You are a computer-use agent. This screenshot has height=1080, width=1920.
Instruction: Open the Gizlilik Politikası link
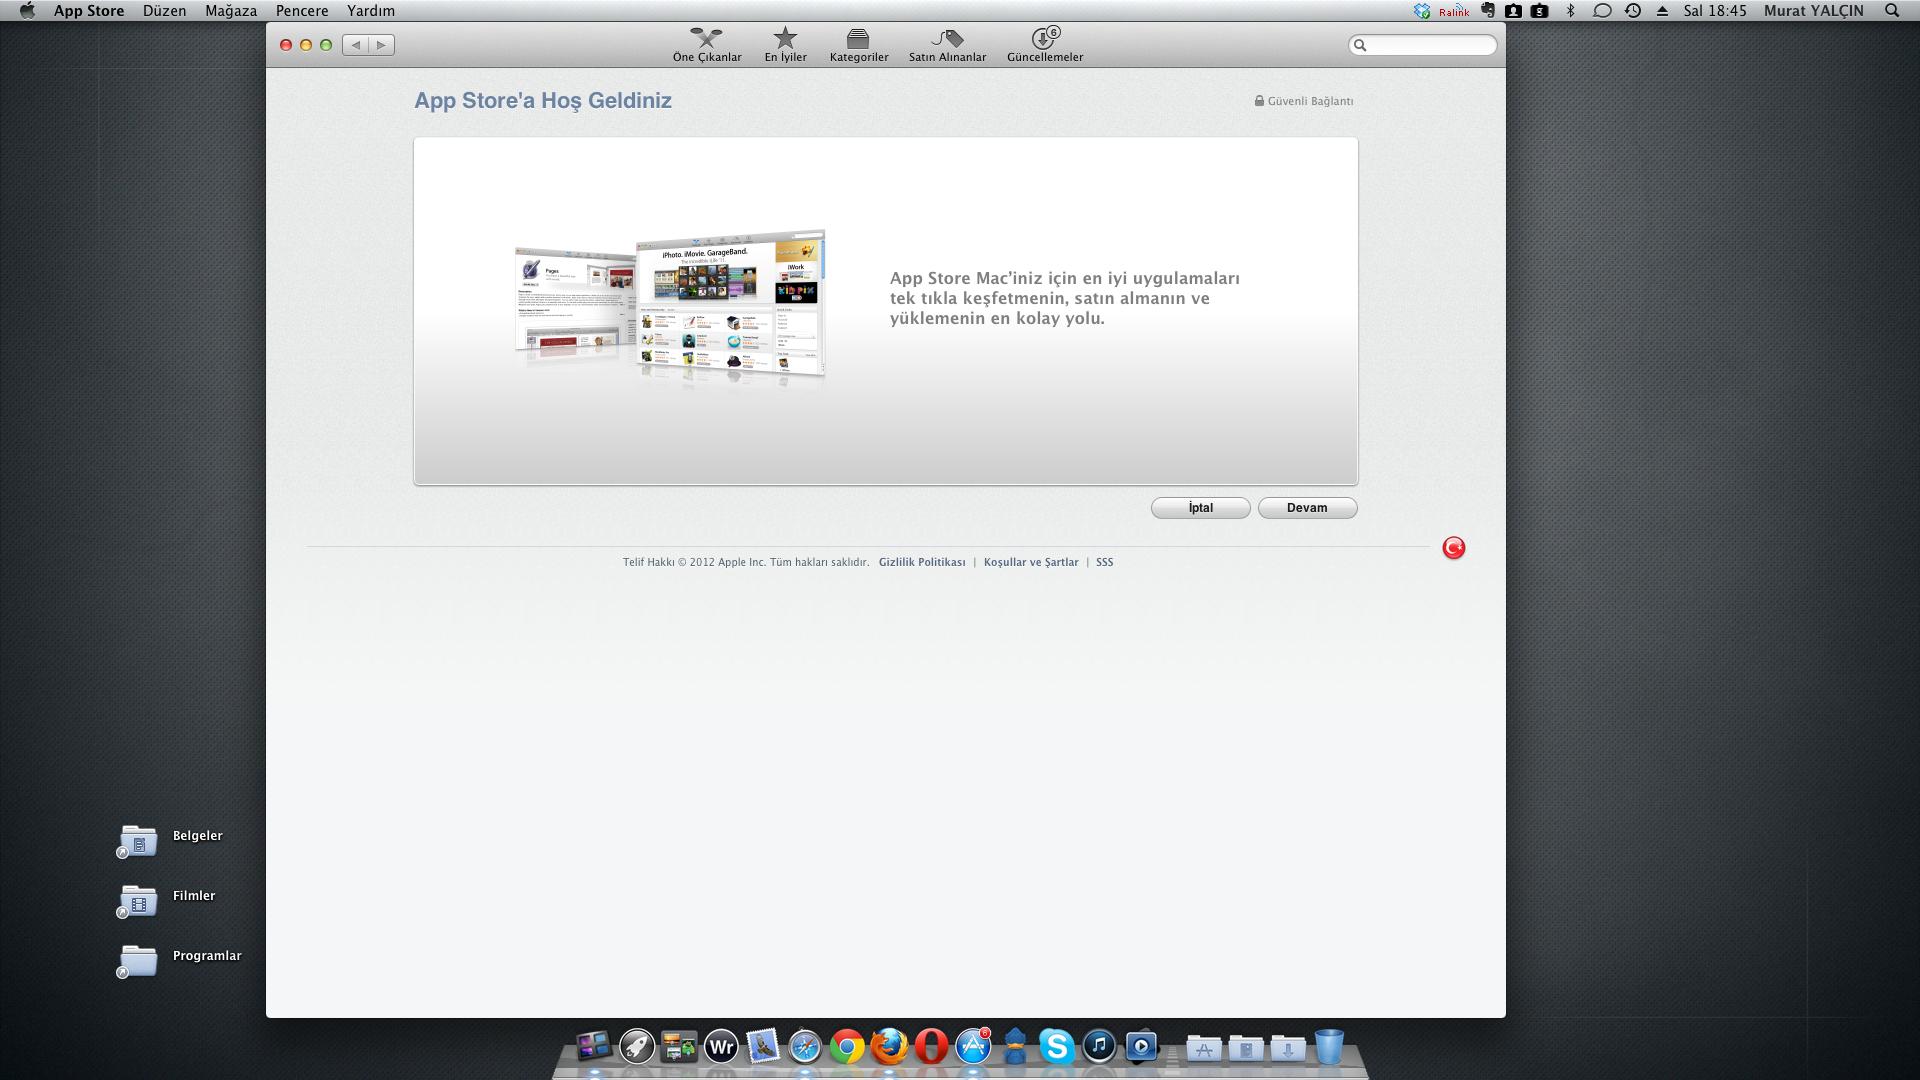(922, 562)
